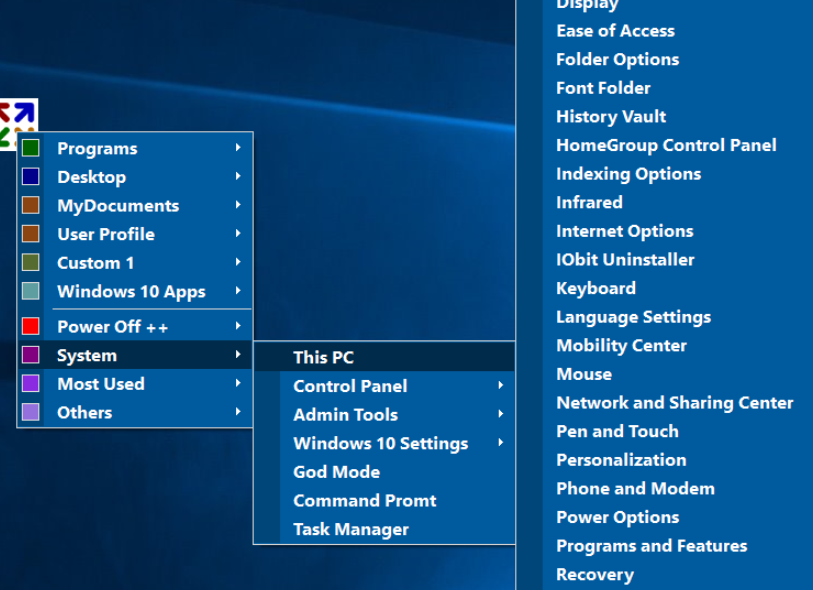Expand the MyDocuments submenu arrow
Screen dimensions: 813x590
coord(238,205)
